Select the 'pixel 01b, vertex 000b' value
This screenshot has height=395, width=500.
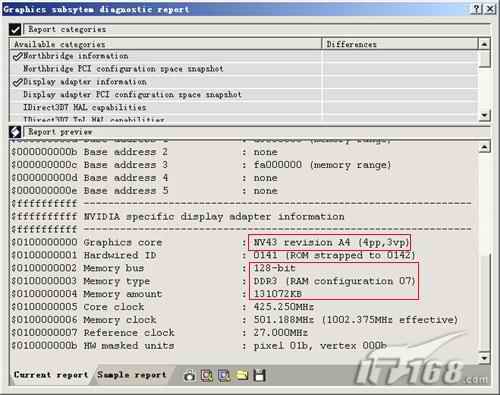pyautogui.click(x=320, y=346)
